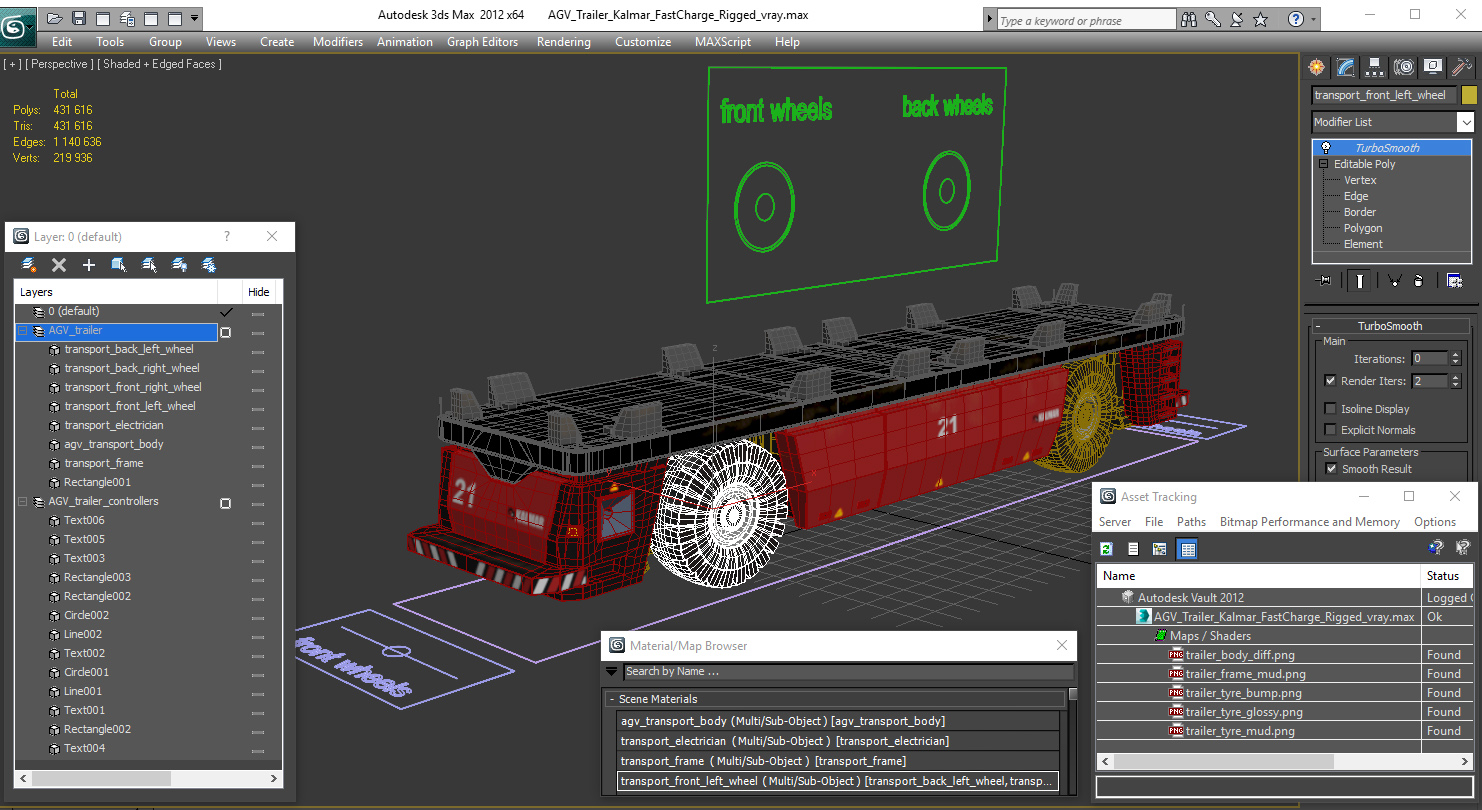Viewport: 1482px width, 810px height.
Task: Click the Perspective viewport label
Action: point(58,64)
